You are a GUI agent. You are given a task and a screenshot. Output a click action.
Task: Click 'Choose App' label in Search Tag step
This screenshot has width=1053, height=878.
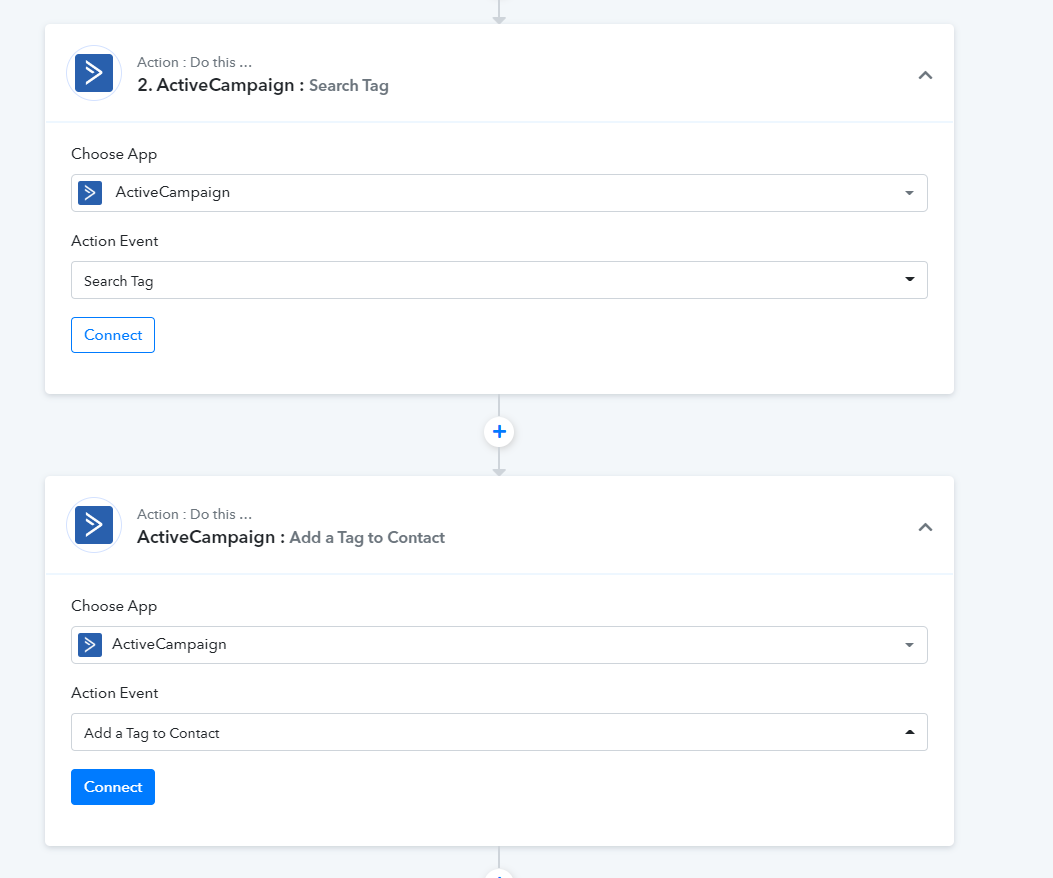pos(114,154)
